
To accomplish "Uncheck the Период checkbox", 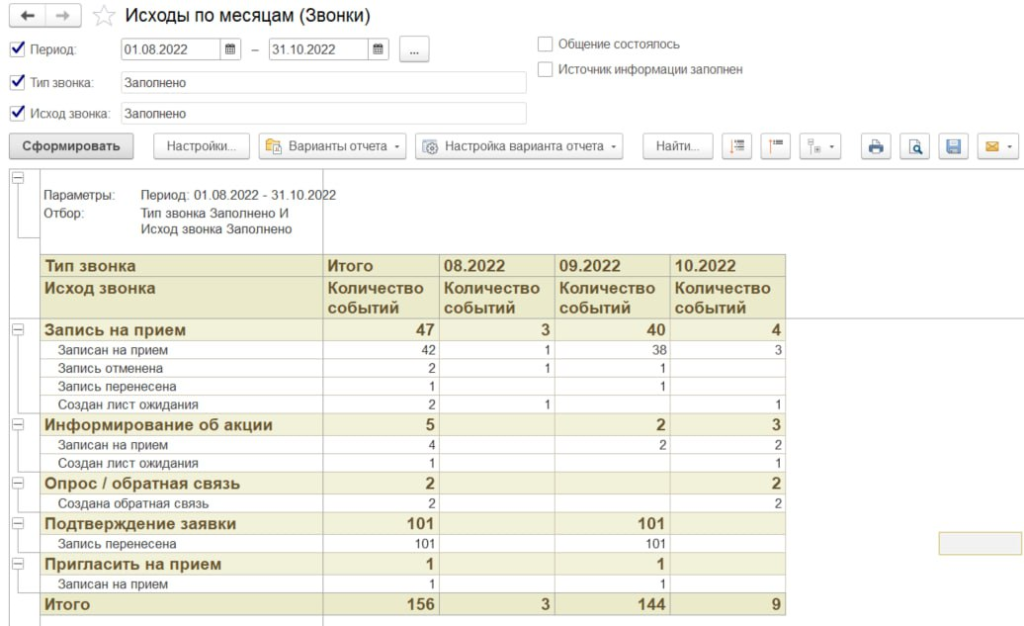I will tap(15, 49).
